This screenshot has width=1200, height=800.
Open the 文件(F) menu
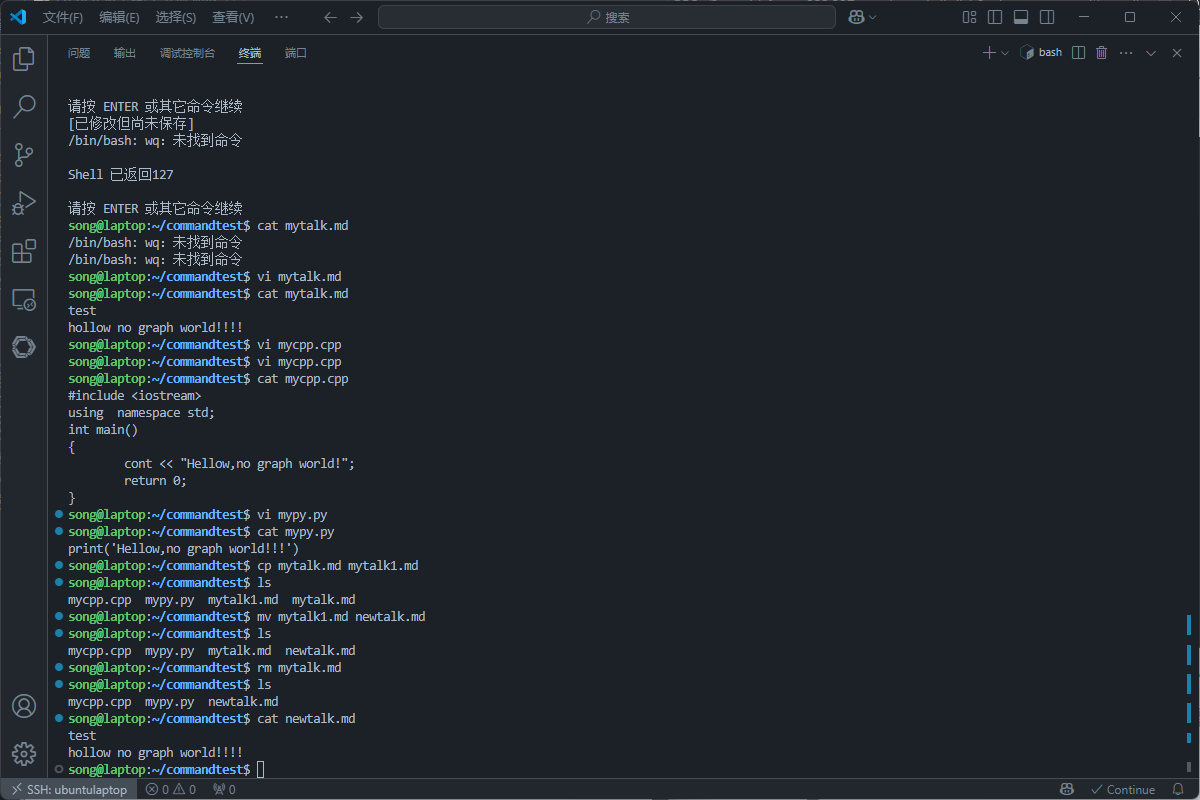[x=63, y=17]
